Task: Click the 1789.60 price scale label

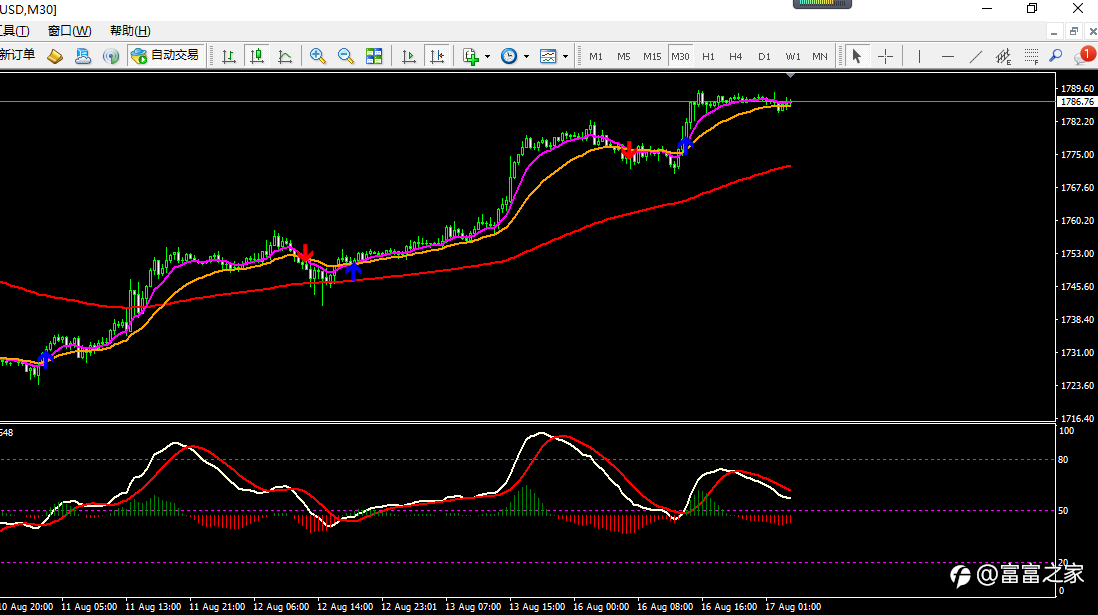Action: [x=1077, y=88]
